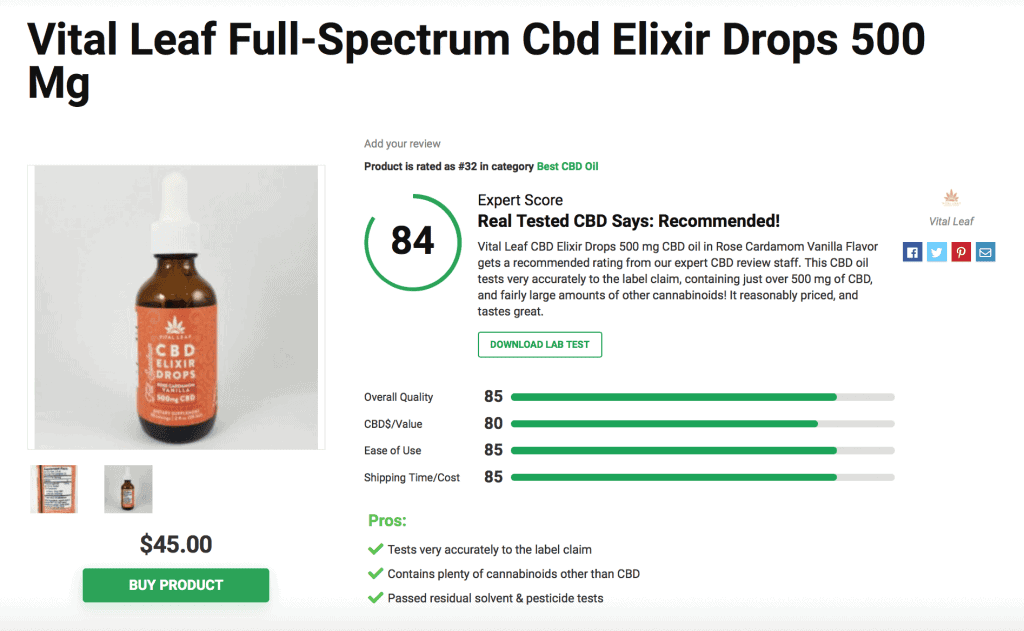Pin the product to Pinterest
1024x631 pixels.
[961, 251]
